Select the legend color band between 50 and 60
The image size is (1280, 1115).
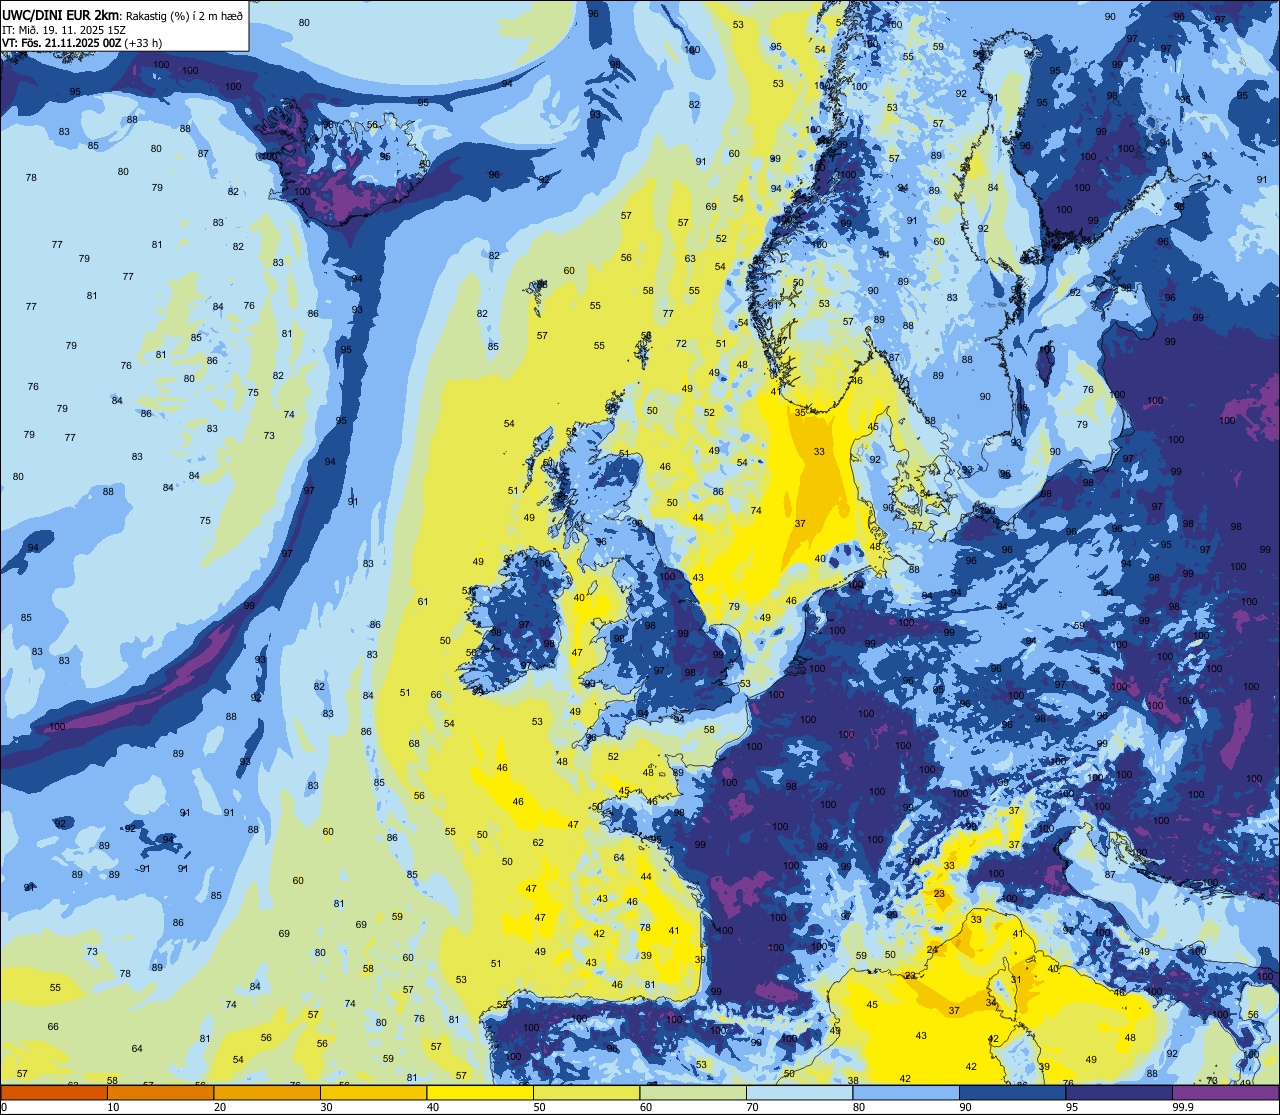[x=586, y=1092]
